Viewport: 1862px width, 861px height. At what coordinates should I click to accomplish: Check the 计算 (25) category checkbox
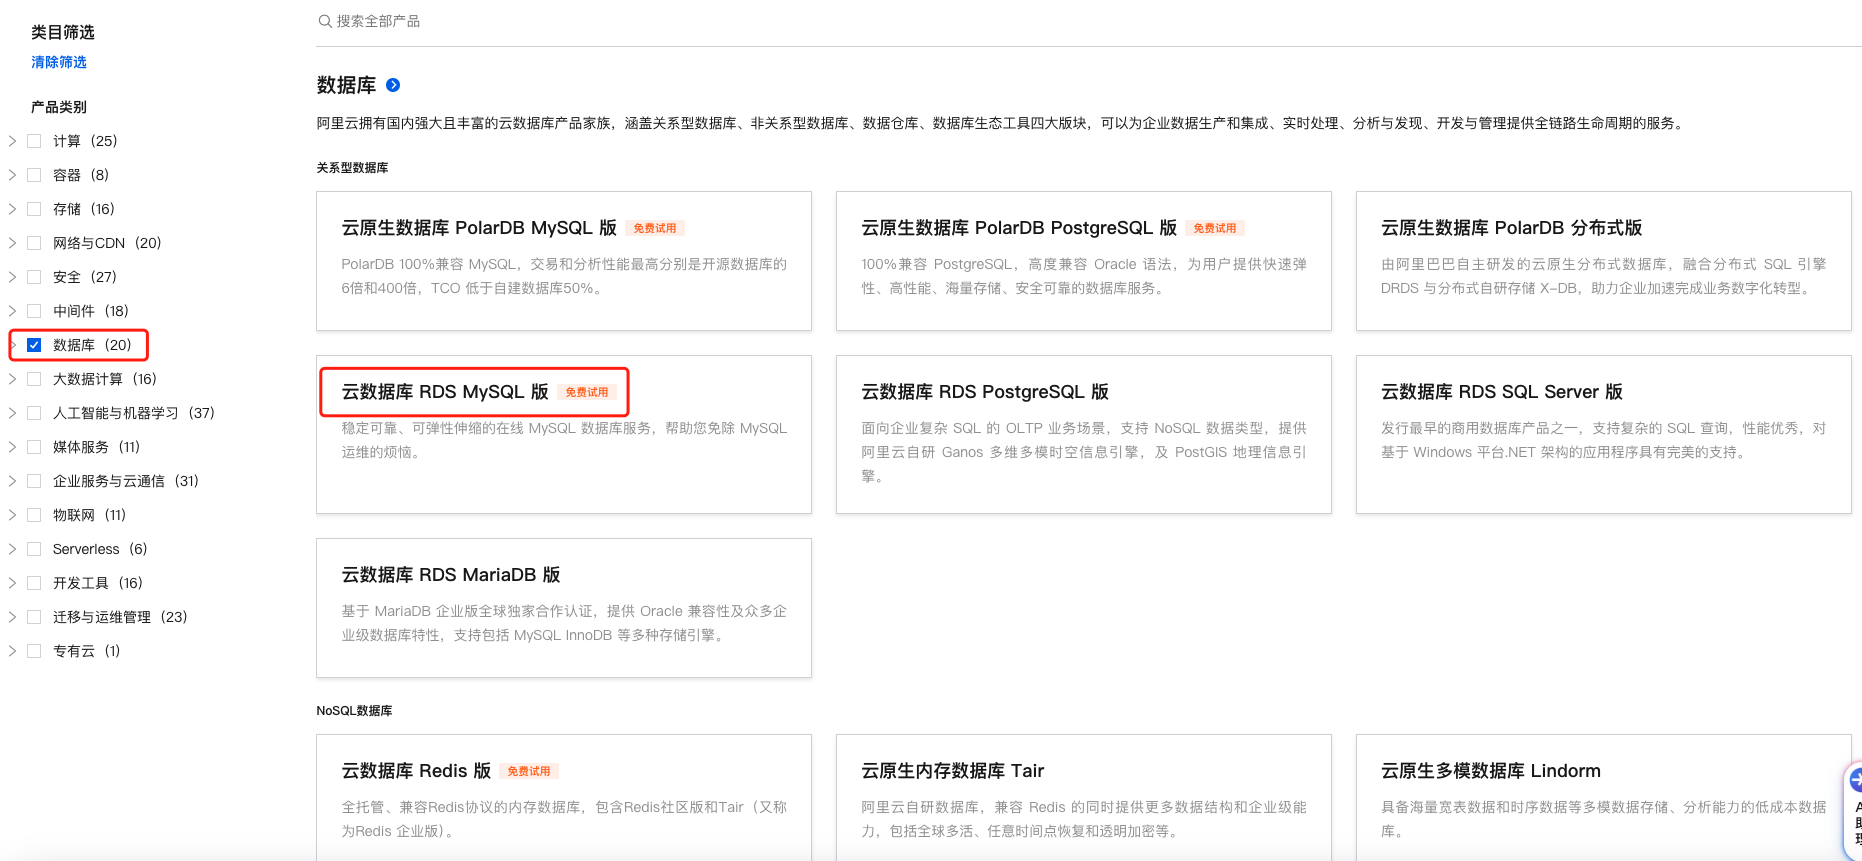point(34,141)
